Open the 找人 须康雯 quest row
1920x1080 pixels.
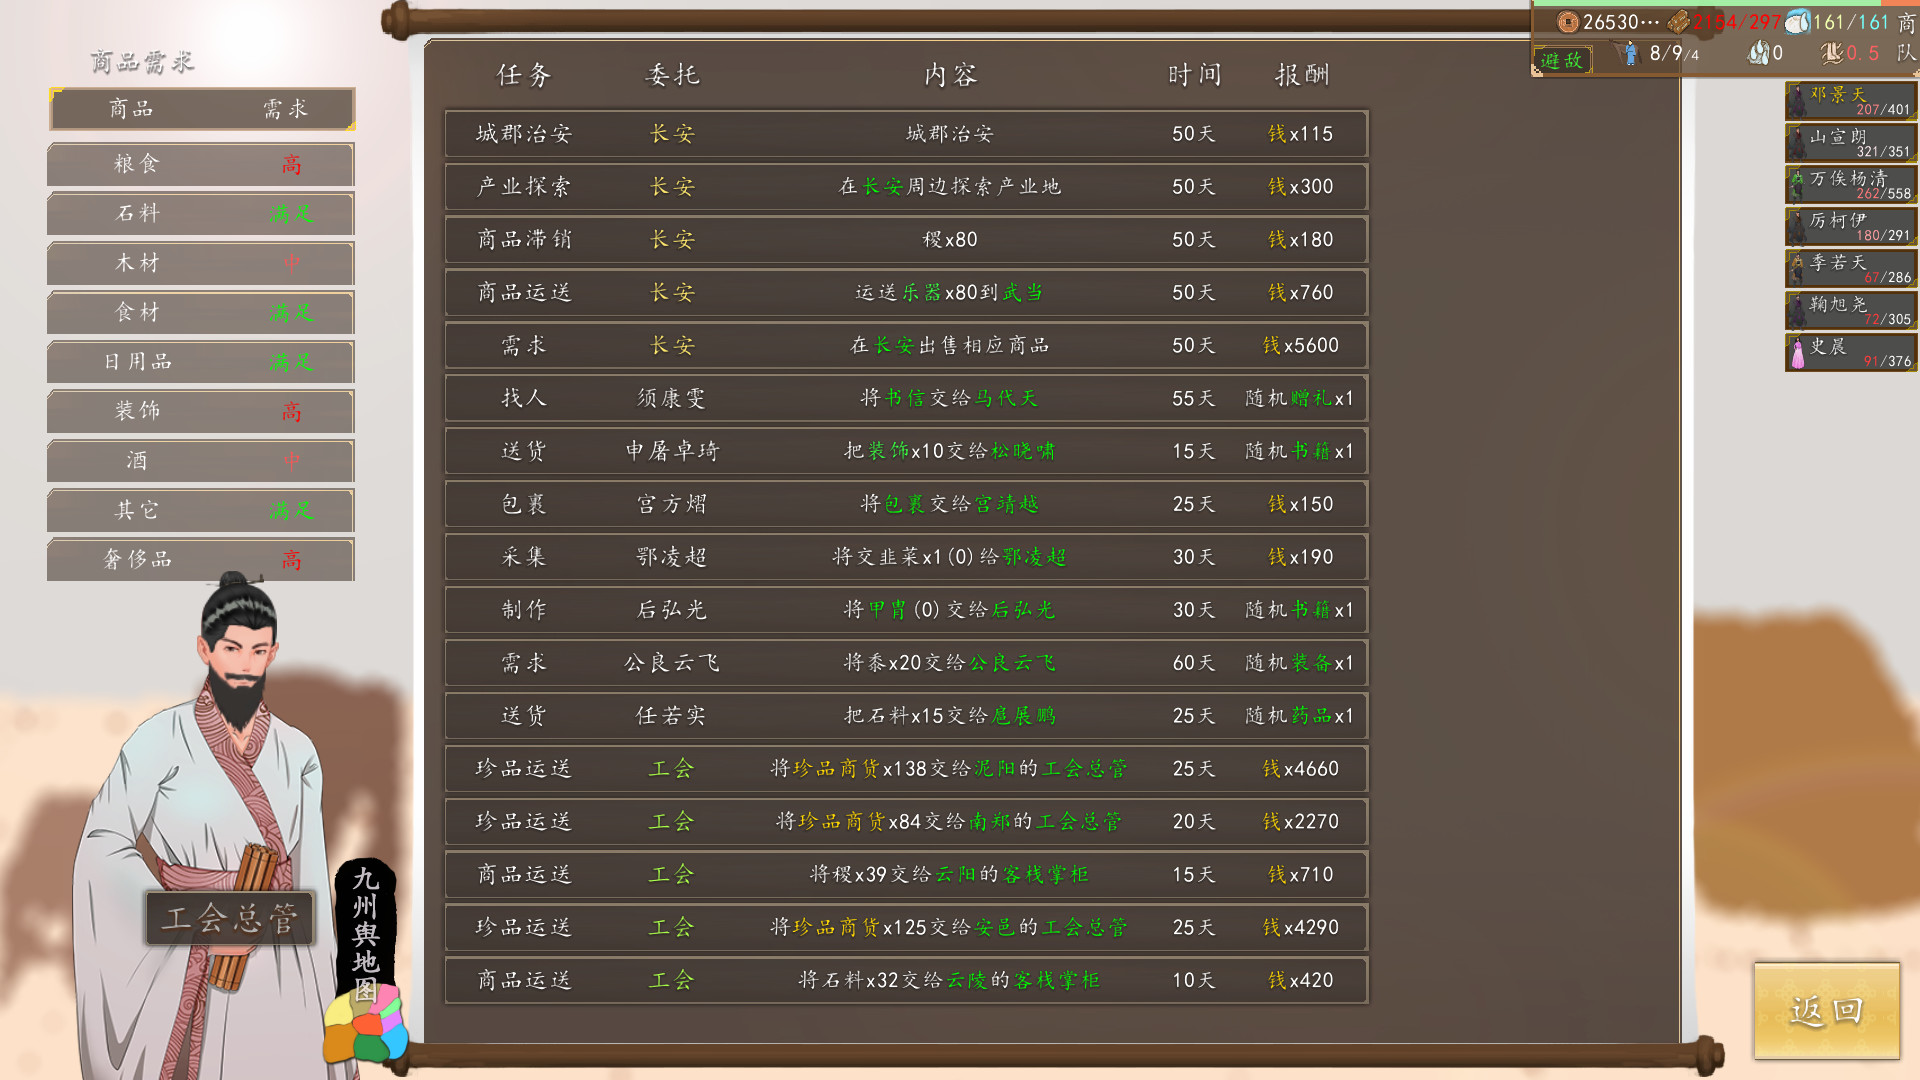(x=905, y=398)
